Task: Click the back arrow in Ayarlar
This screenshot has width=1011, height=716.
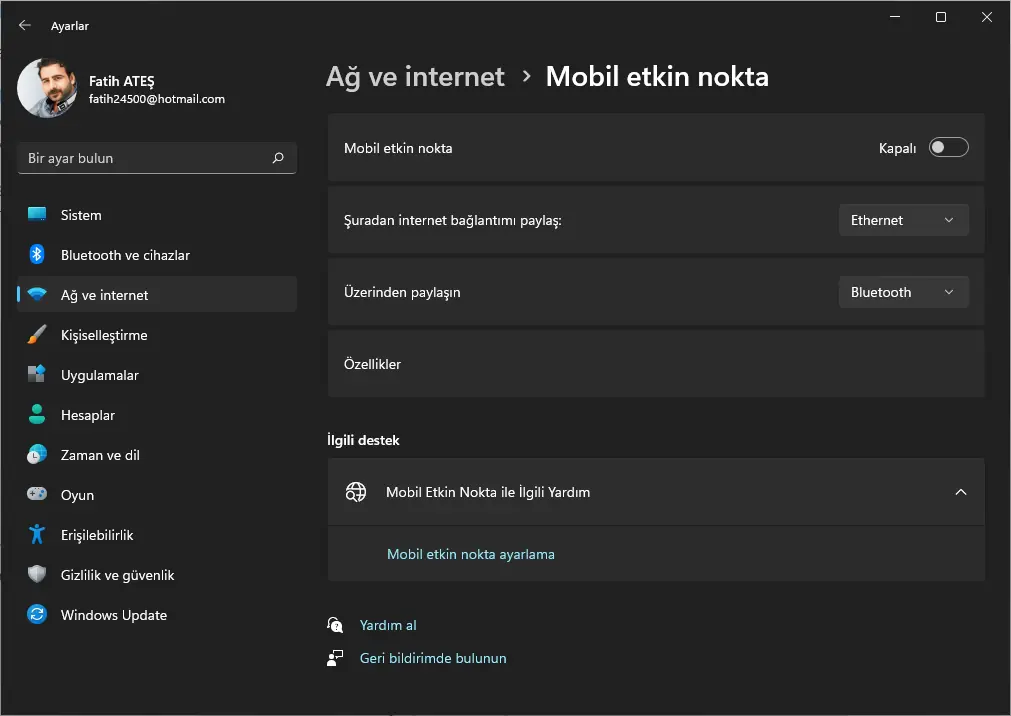Action: pyautogui.click(x=23, y=24)
